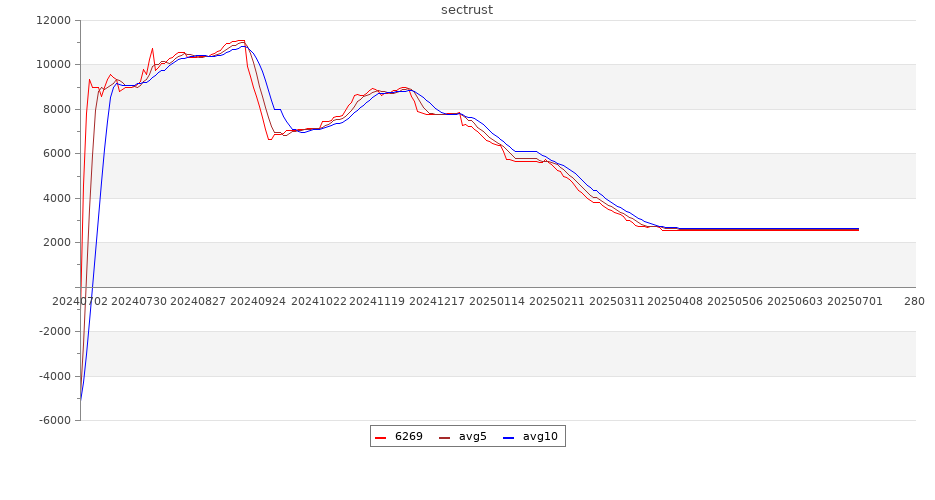Image resolution: width=935 pixels, height=500 pixels.
Task: Click the -4000 y-axis value label
Action: (54, 376)
